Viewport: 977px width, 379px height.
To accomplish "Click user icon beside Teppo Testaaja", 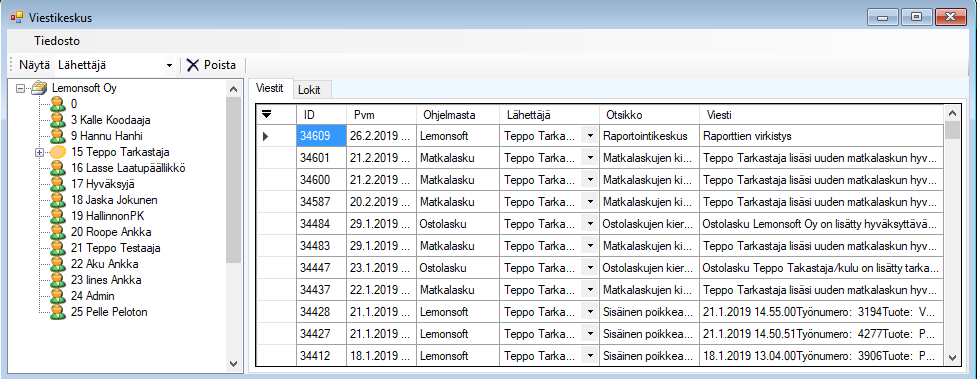I will pos(57,248).
